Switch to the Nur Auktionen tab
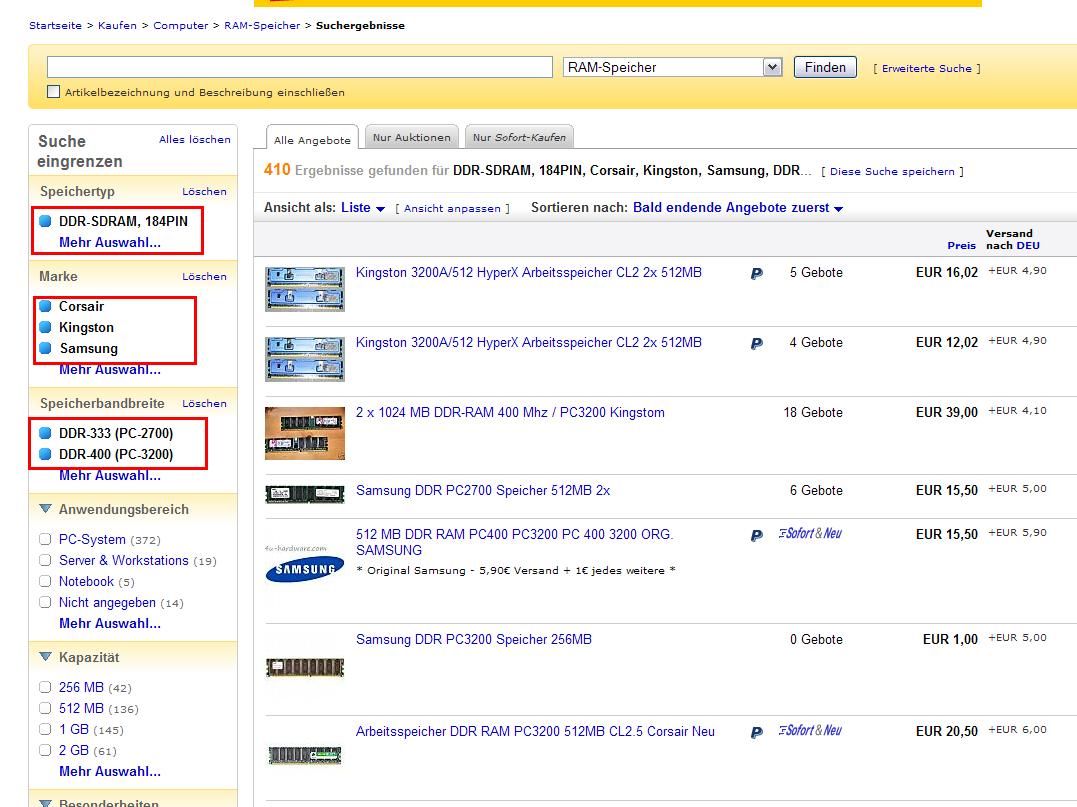Screen dimensions: 1077x807 click(x=411, y=137)
